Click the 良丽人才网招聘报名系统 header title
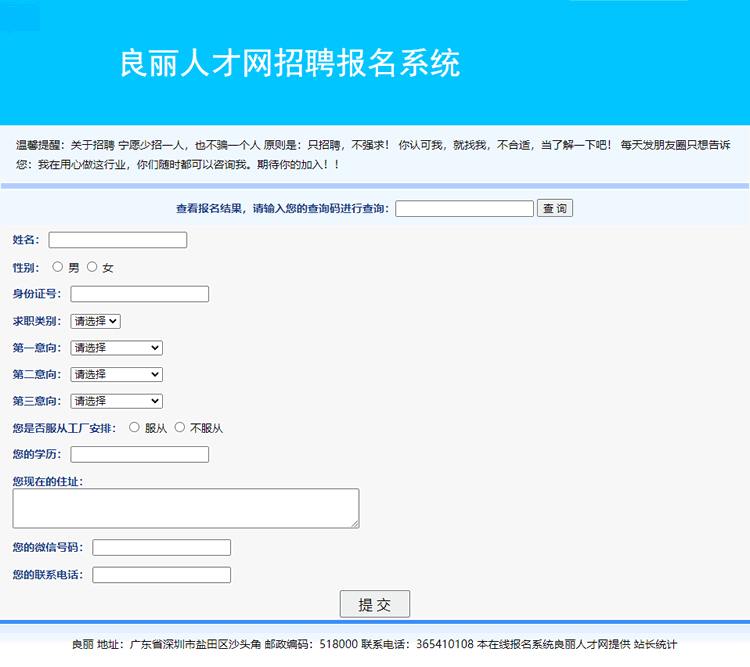750x667 pixels. pos(290,63)
